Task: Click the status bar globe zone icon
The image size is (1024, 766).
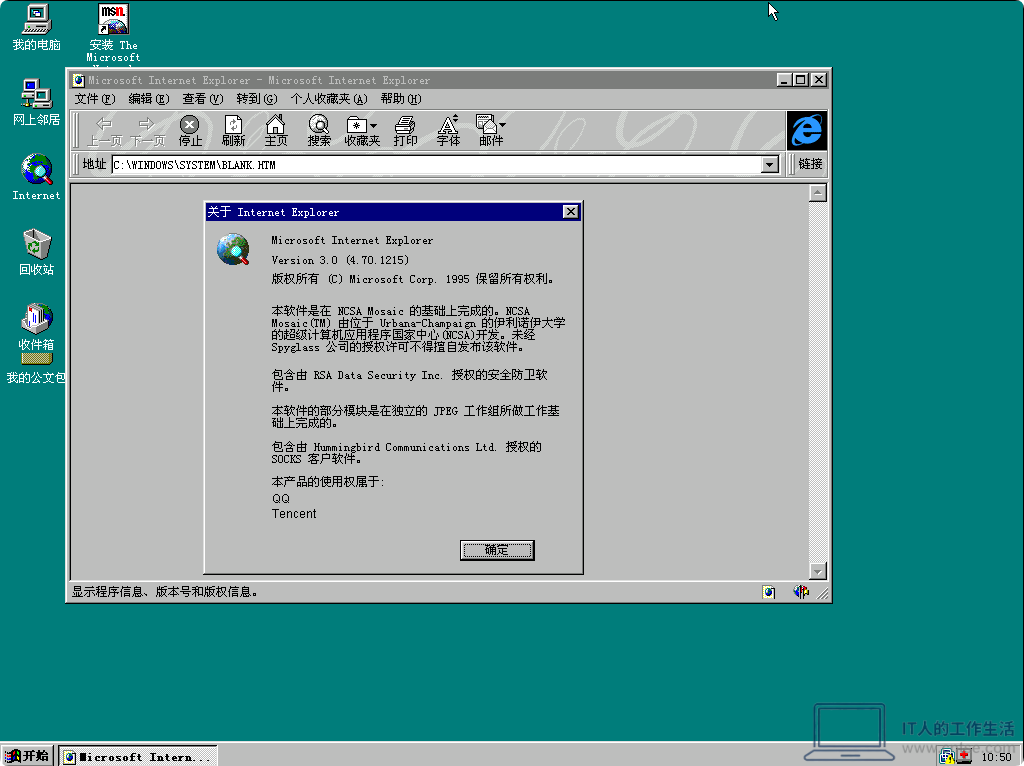Action: (801, 592)
